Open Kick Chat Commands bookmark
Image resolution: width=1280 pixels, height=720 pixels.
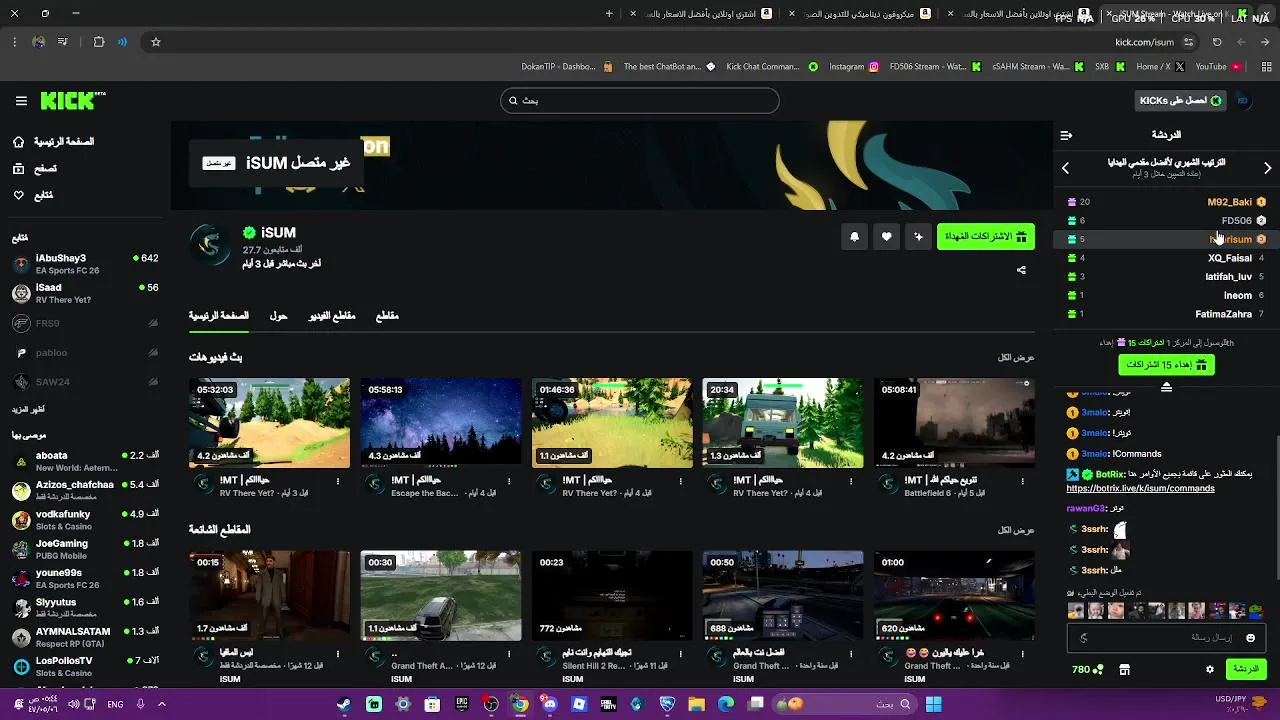[770, 67]
